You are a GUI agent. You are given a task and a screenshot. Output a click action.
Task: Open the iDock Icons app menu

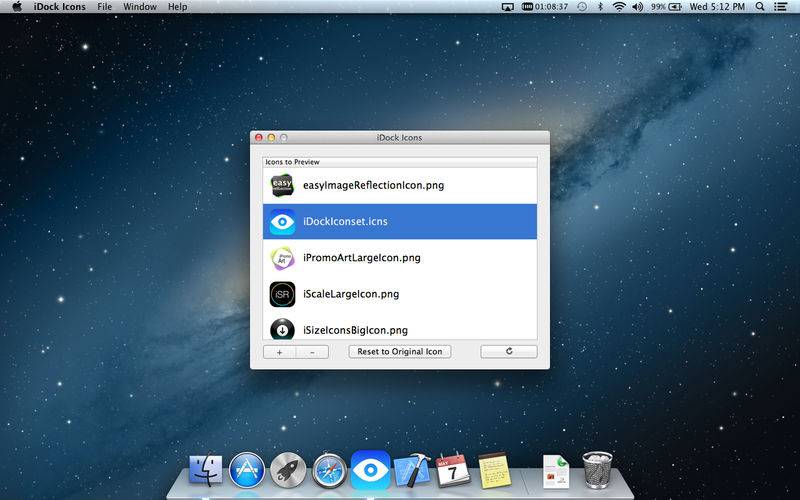tap(60, 7)
